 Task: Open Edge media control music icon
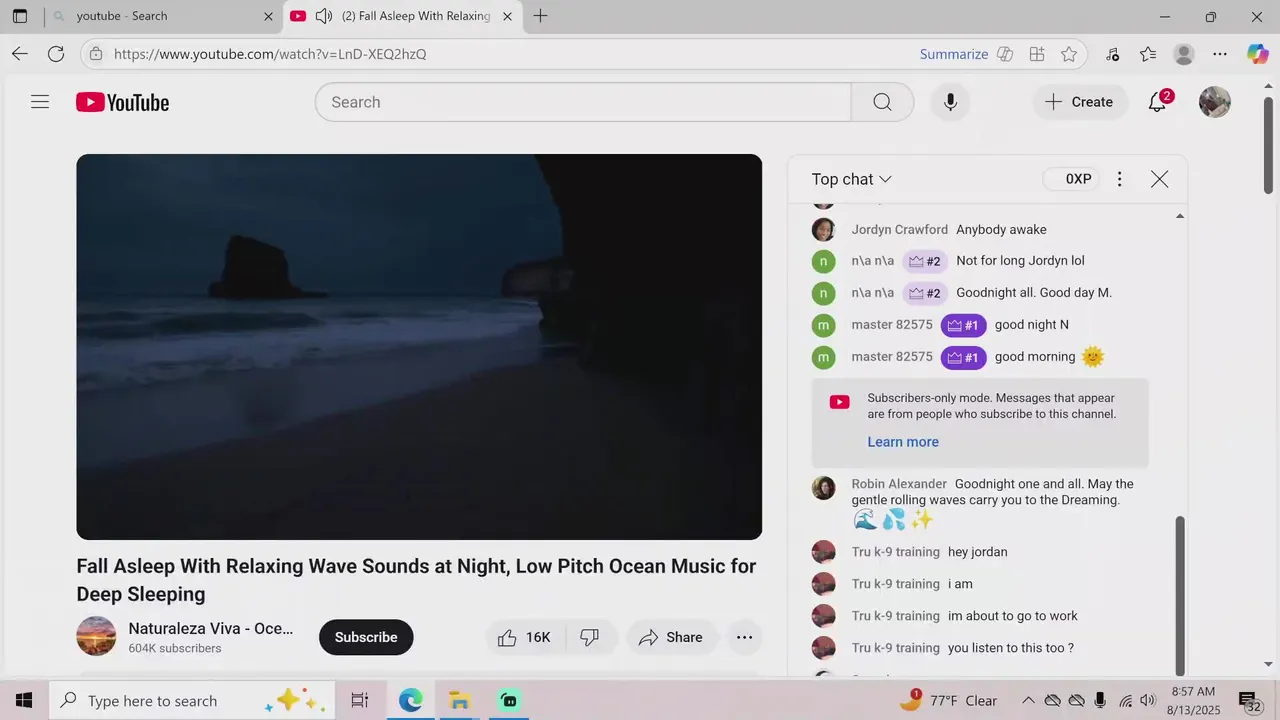(1113, 54)
